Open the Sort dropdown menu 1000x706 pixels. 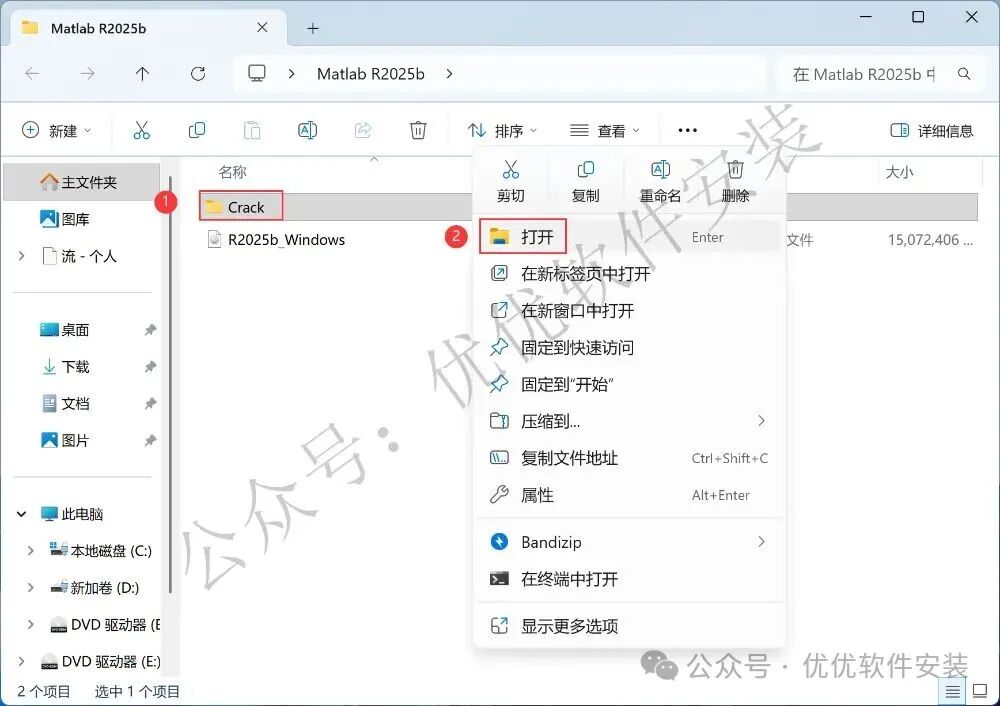(503, 131)
